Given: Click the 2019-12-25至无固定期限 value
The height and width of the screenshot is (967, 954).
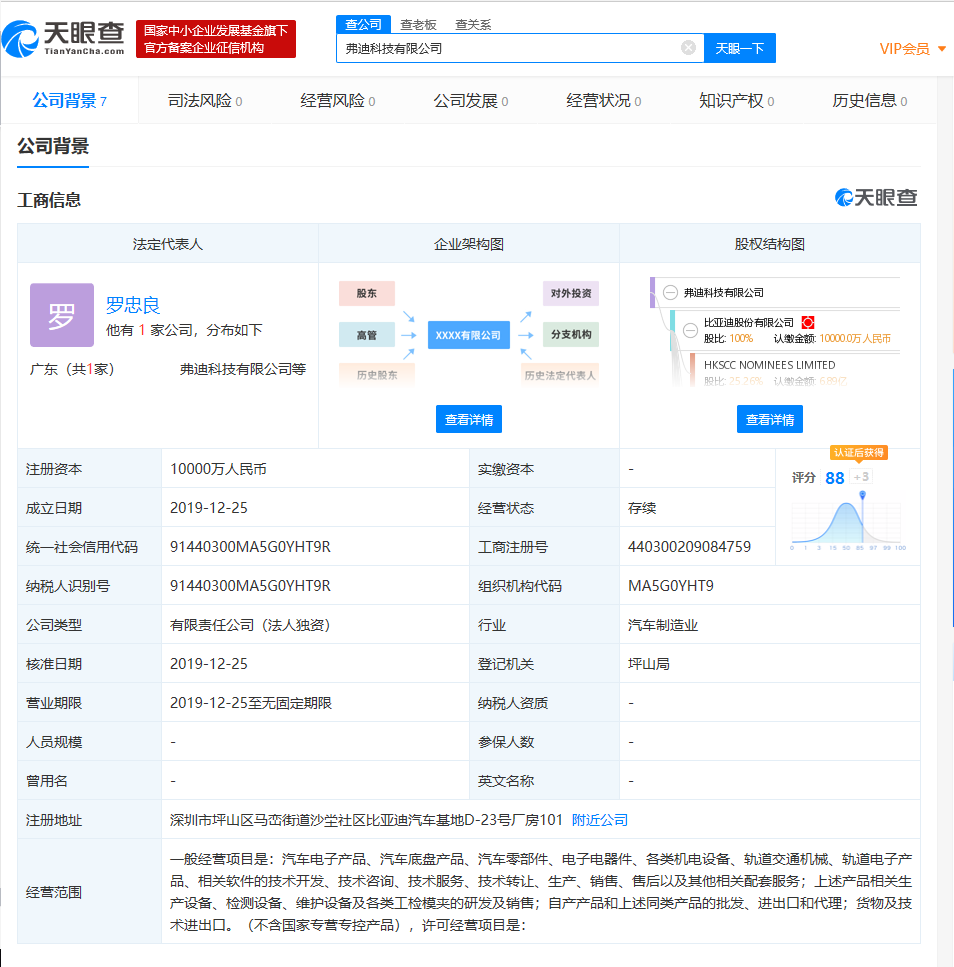Looking at the screenshot, I should tap(251, 702).
